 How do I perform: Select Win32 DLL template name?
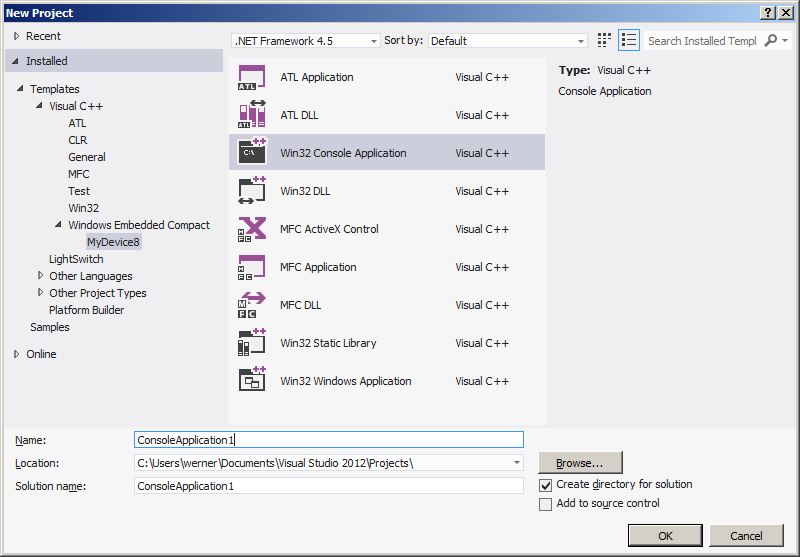pos(305,191)
